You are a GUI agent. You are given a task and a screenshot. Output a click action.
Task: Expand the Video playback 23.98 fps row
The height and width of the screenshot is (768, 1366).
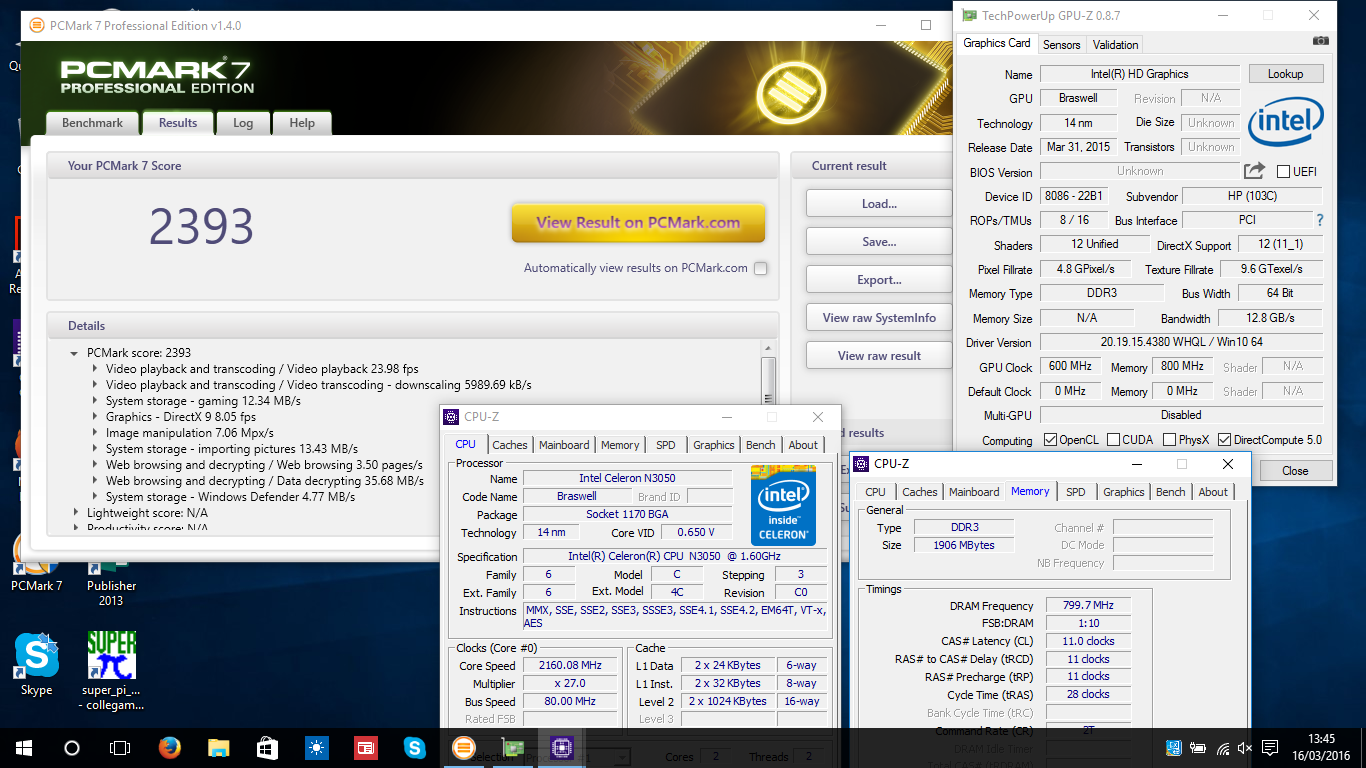point(95,369)
